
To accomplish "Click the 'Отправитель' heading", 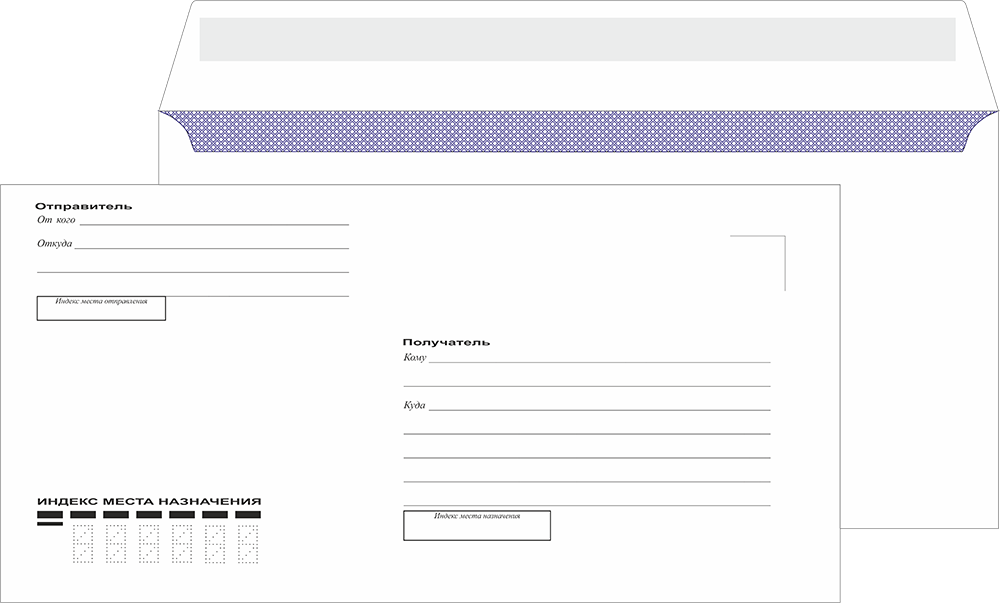I will tap(84, 206).
